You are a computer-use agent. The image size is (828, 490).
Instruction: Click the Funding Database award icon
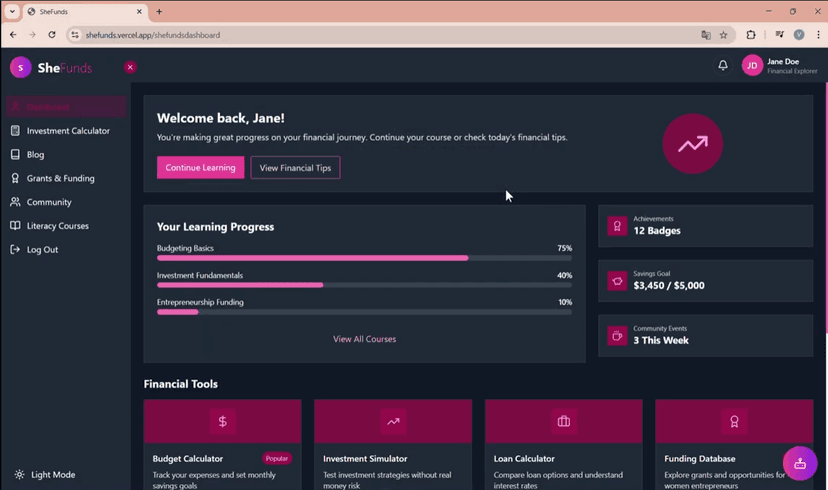click(x=734, y=421)
